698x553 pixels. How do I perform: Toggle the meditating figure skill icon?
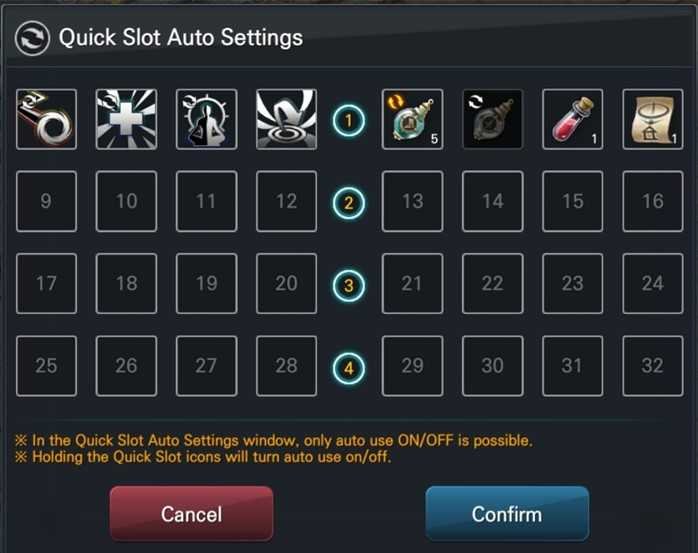[x=207, y=119]
